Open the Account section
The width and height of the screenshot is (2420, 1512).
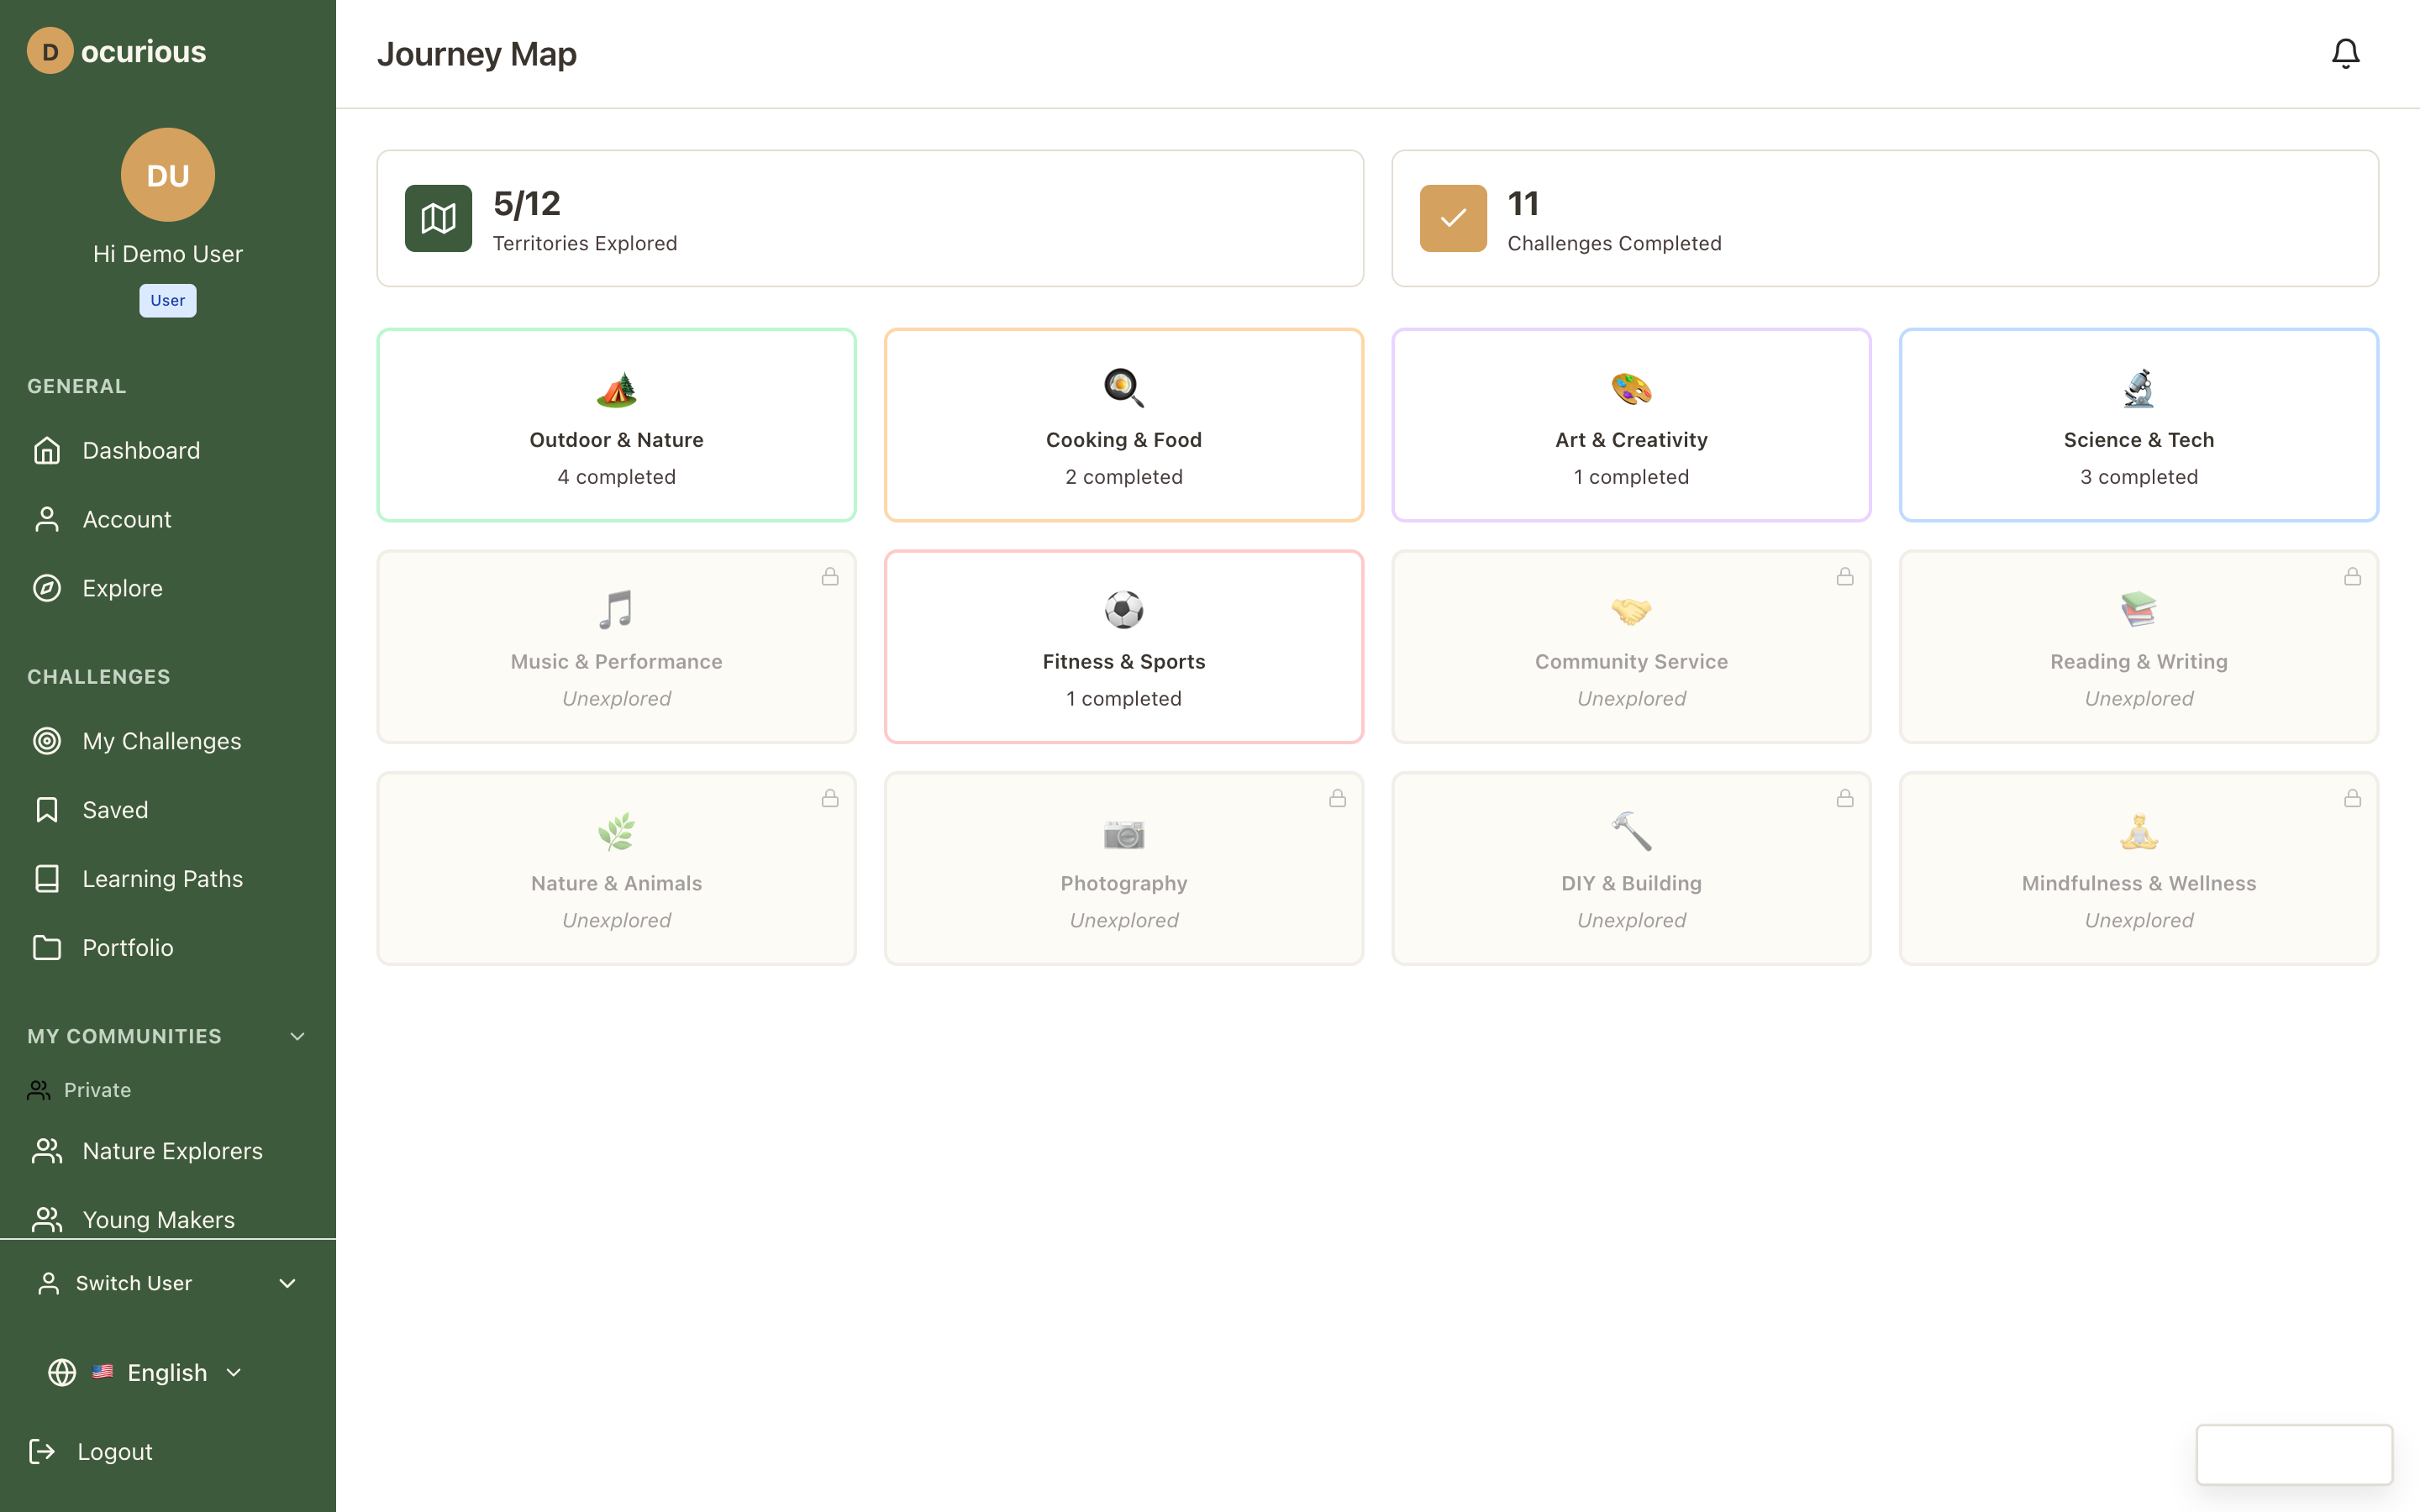127,519
